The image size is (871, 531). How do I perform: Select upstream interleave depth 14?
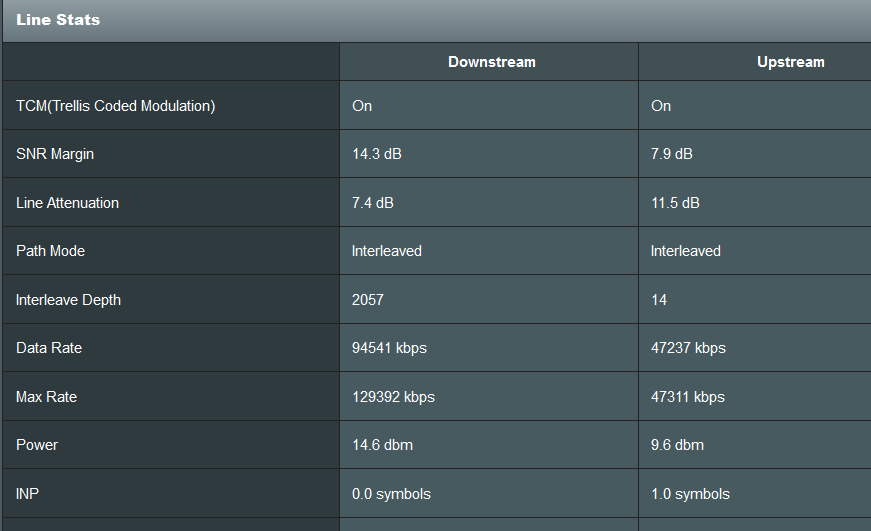659,300
